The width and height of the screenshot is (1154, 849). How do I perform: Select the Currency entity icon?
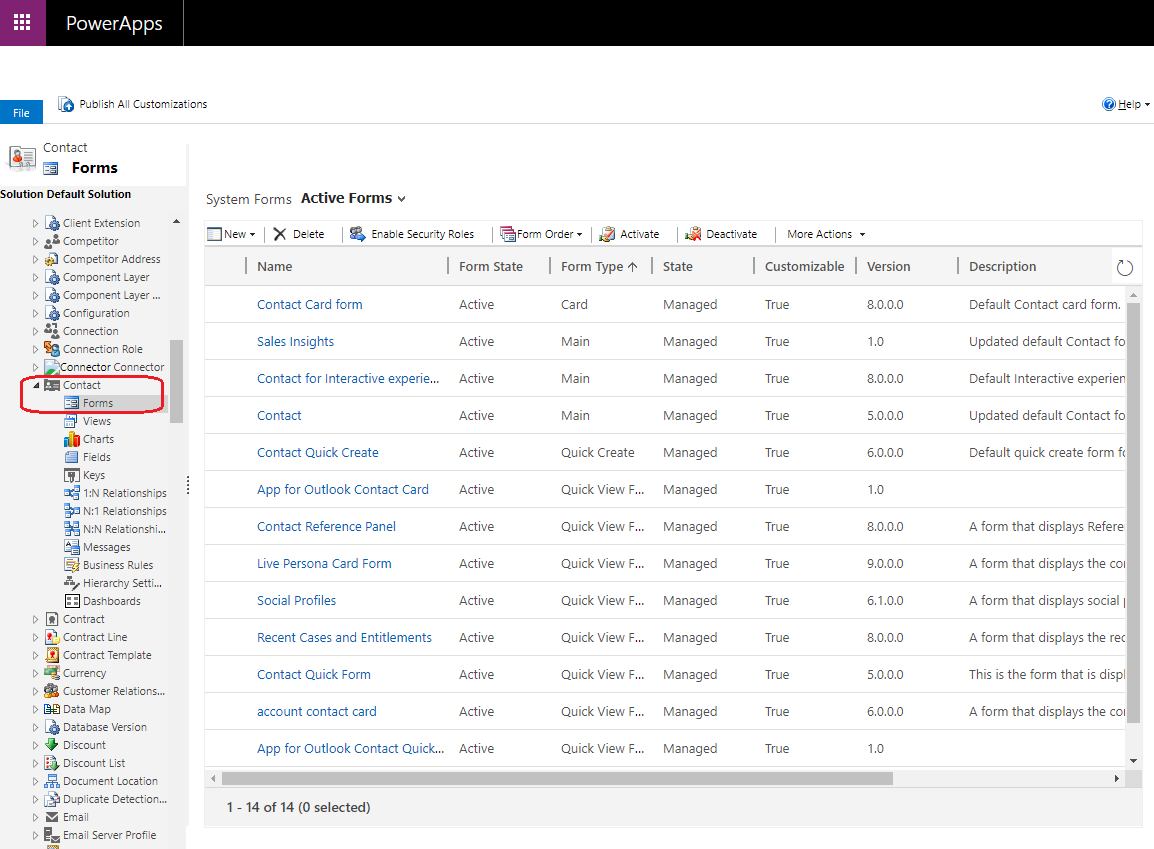(52, 672)
